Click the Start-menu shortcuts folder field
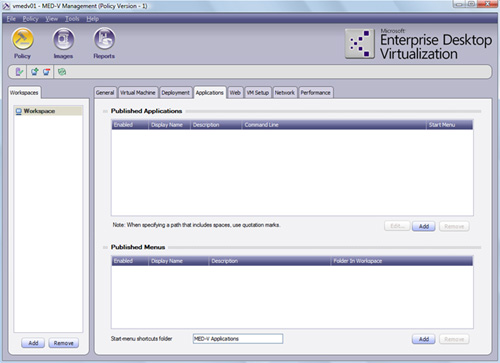This screenshot has height=363, width=500. pos(238,339)
